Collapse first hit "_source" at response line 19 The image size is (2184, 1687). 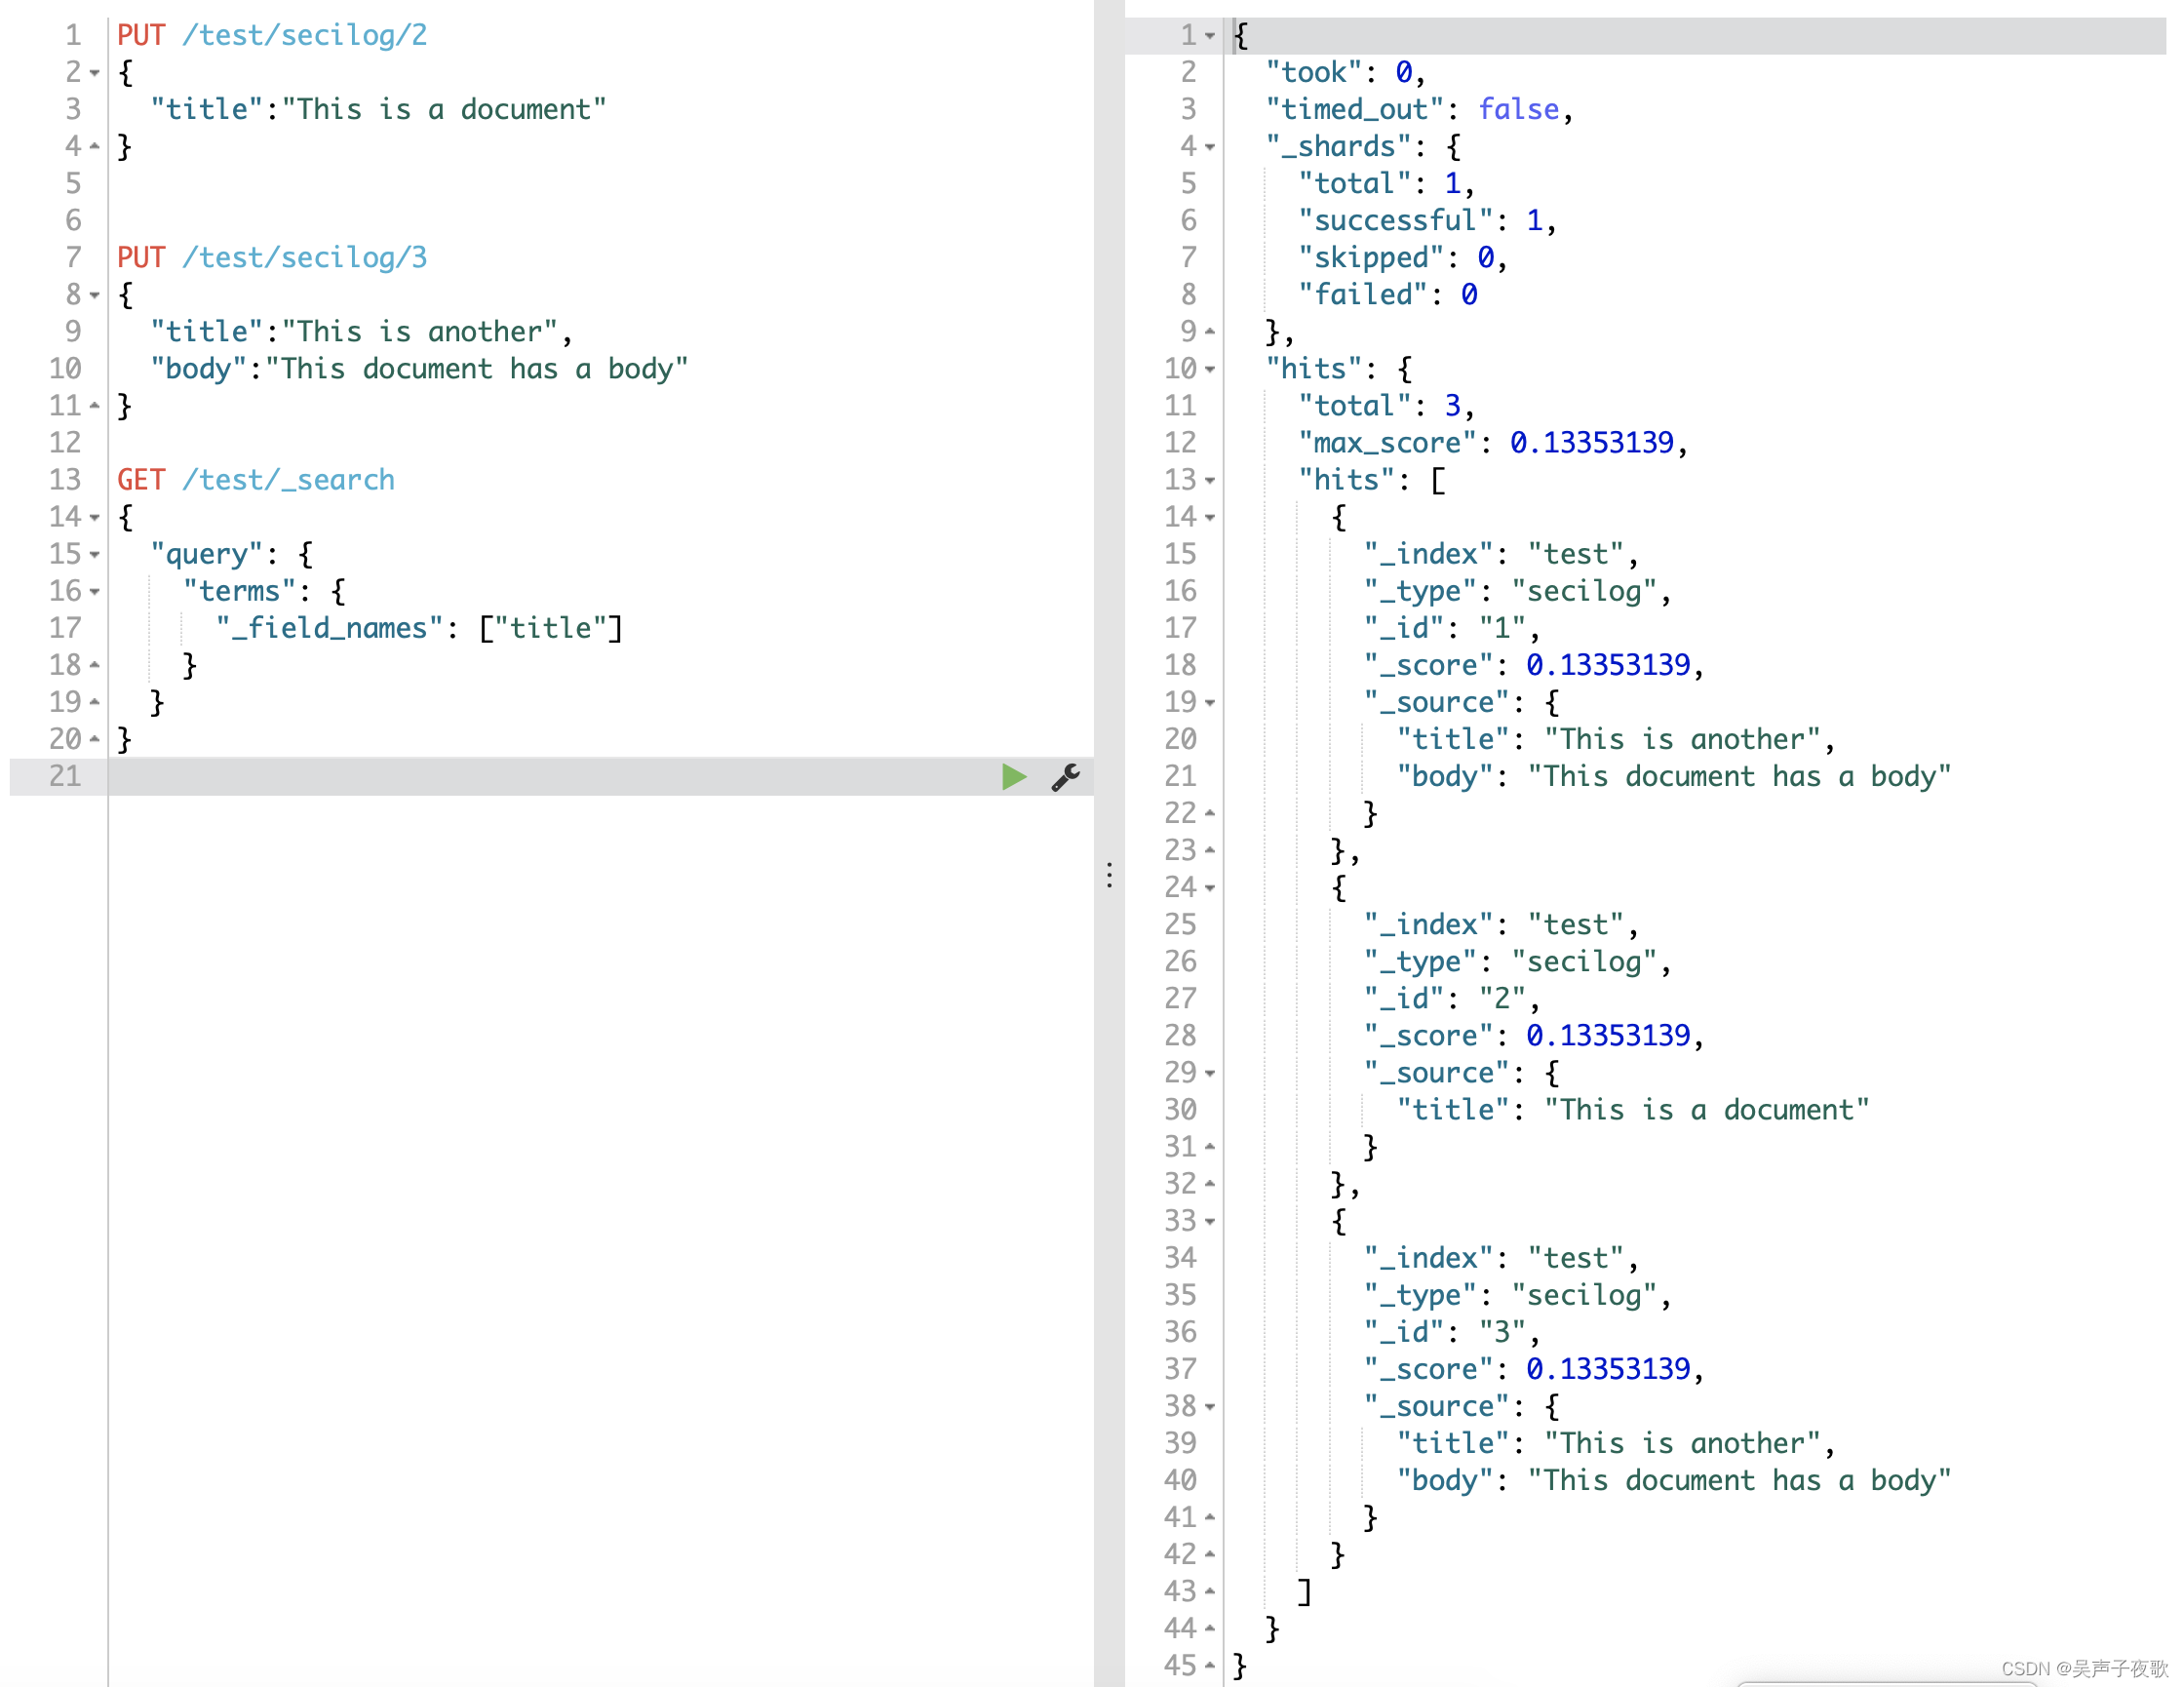click(x=1210, y=703)
